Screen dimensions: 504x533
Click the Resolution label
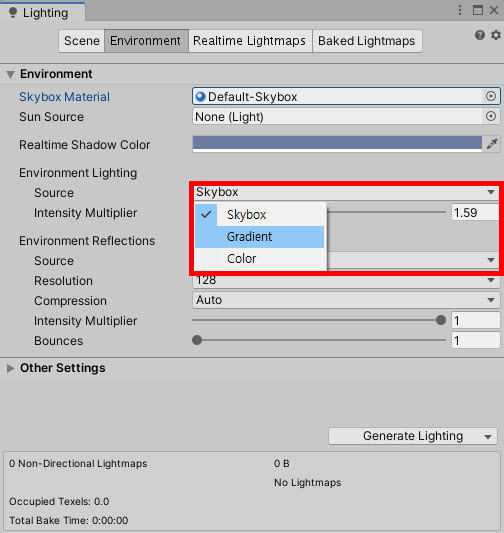[63, 281]
